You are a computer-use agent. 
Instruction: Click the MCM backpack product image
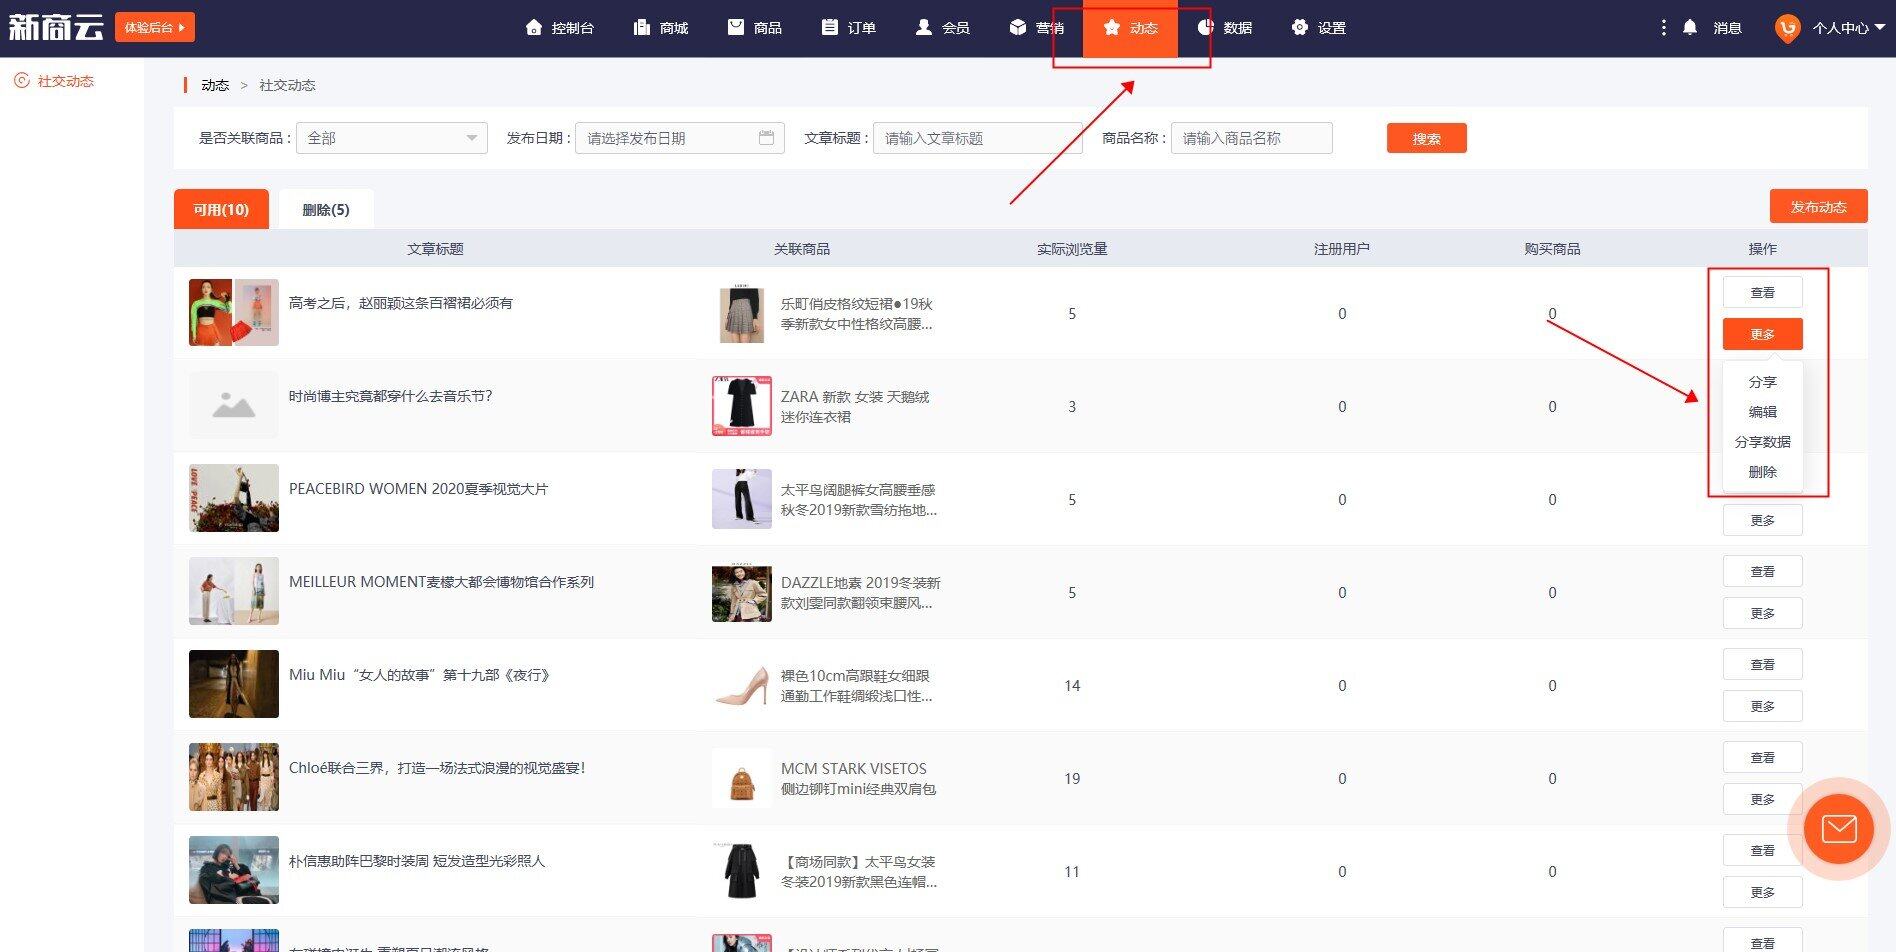[741, 778]
